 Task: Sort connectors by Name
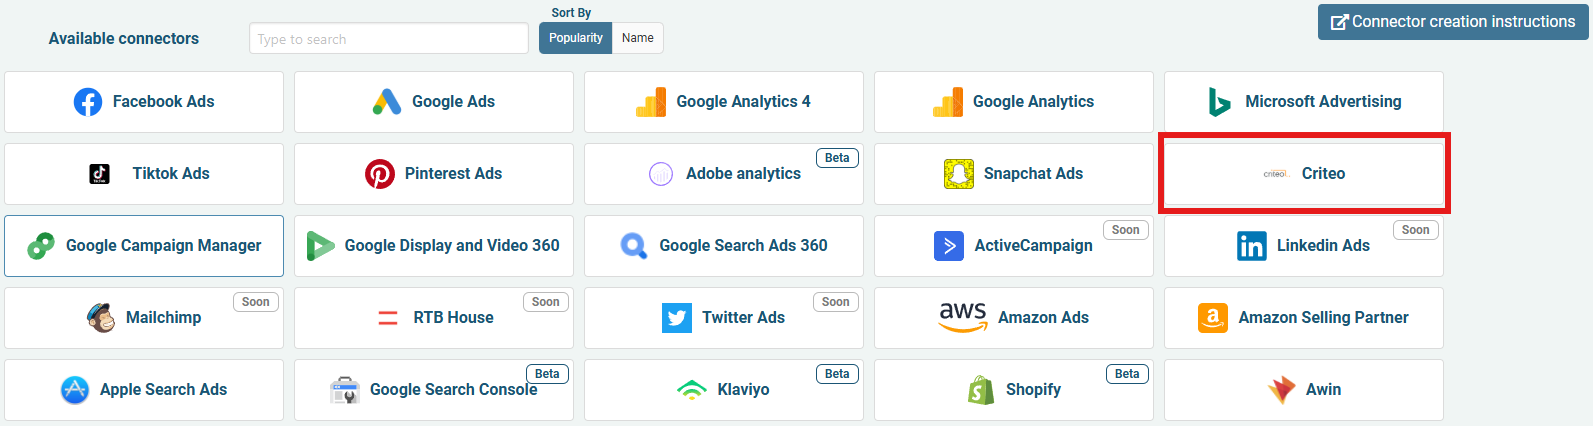[637, 38]
